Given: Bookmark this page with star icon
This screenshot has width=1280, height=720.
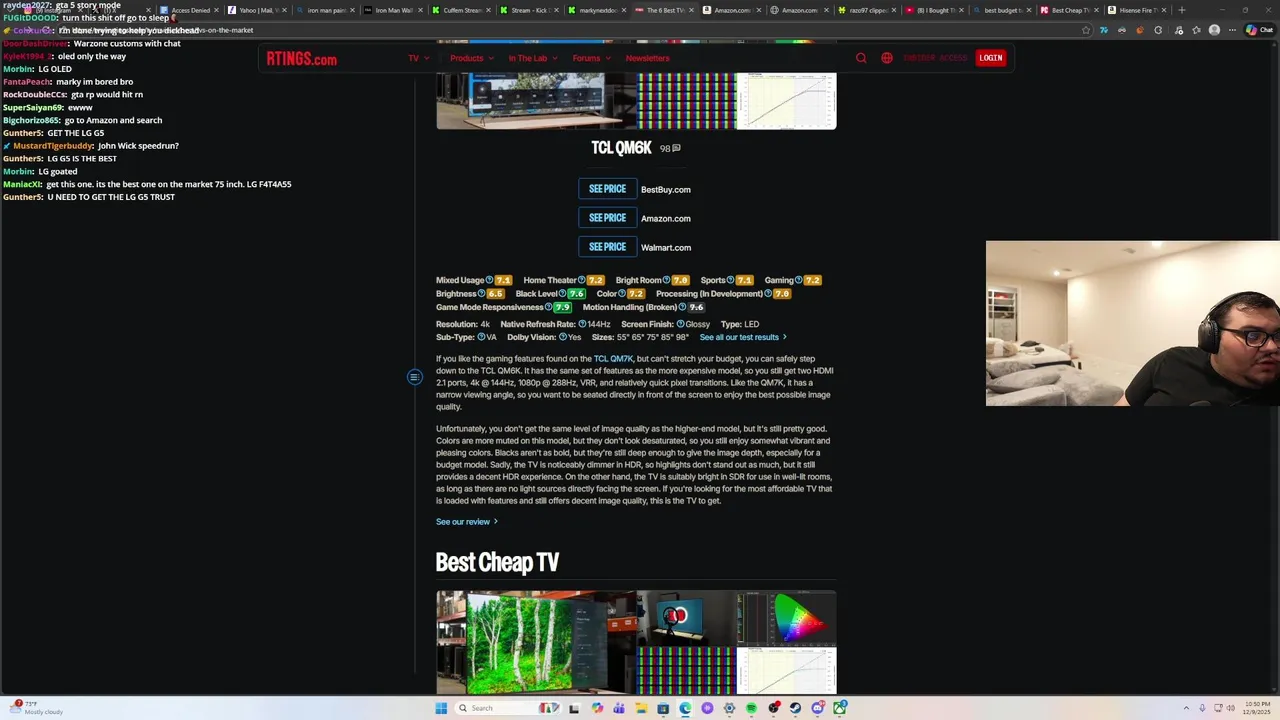Looking at the screenshot, I should point(1086,30).
